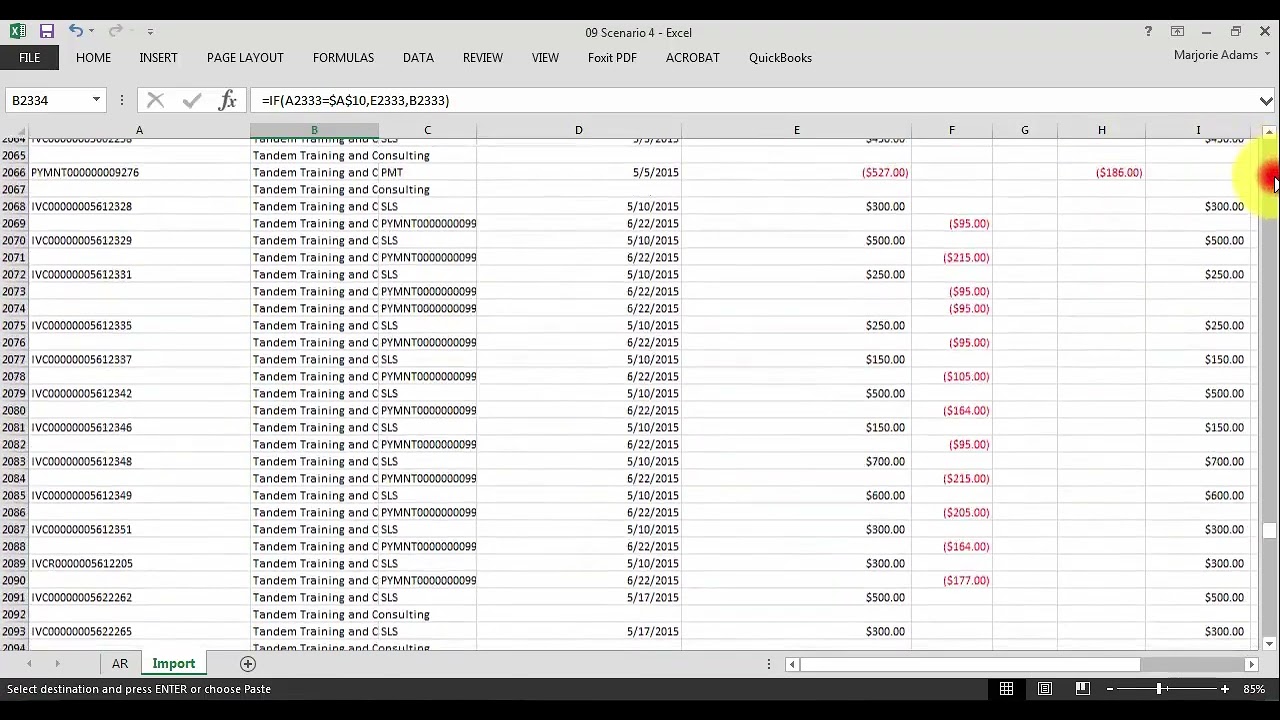Open Excel Help question mark
The width and height of the screenshot is (1280, 720).
pyautogui.click(x=1148, y=32)
